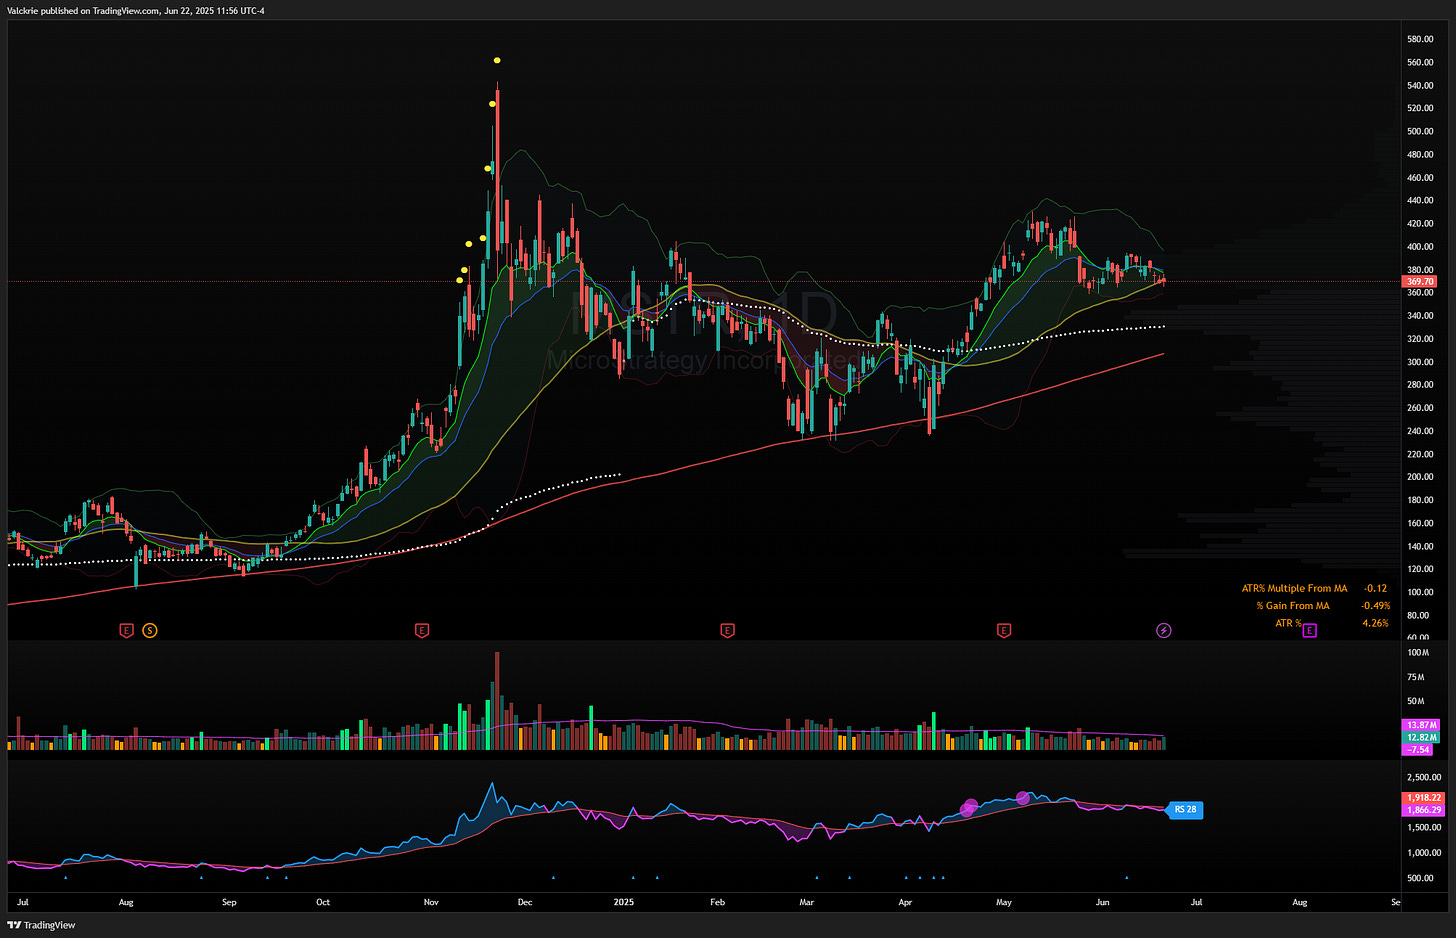Click the purple lightning bolt event marker

(x=1164, y=630)
